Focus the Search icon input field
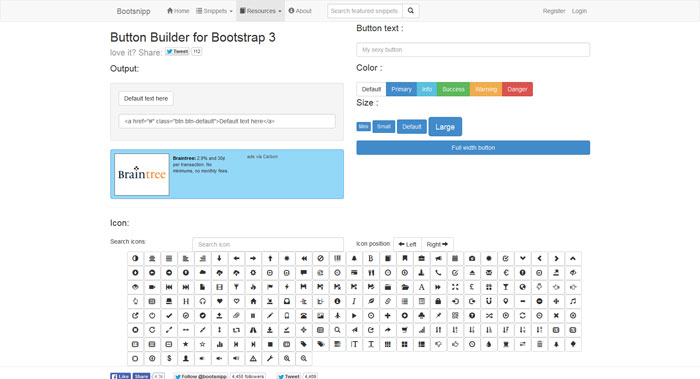Screen dimensions: 700x379 coord(268,244)
